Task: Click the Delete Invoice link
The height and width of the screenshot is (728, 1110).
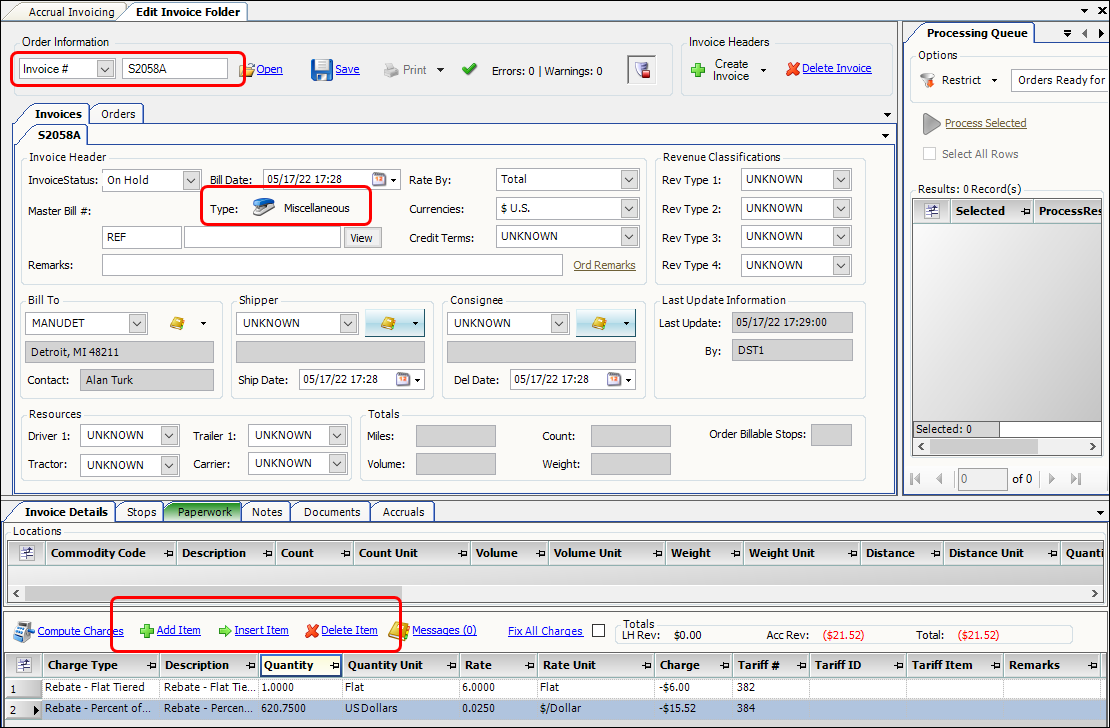Action: pyautogui.click(x=836, y=69)
